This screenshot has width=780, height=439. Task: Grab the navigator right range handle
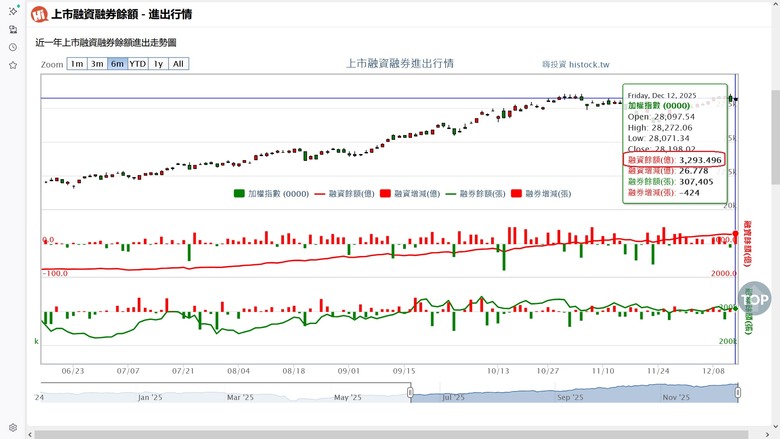point(738,393)
